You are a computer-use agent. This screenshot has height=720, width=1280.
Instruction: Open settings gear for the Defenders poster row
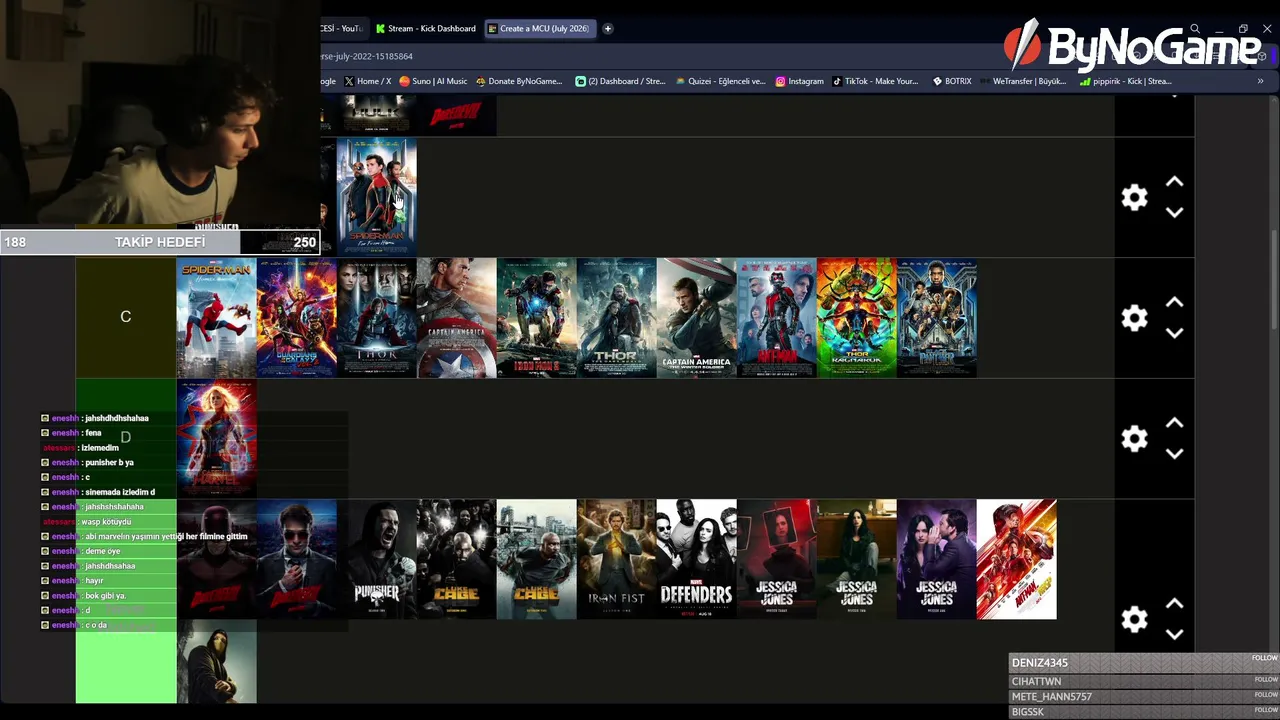[x=1134, y=620]
